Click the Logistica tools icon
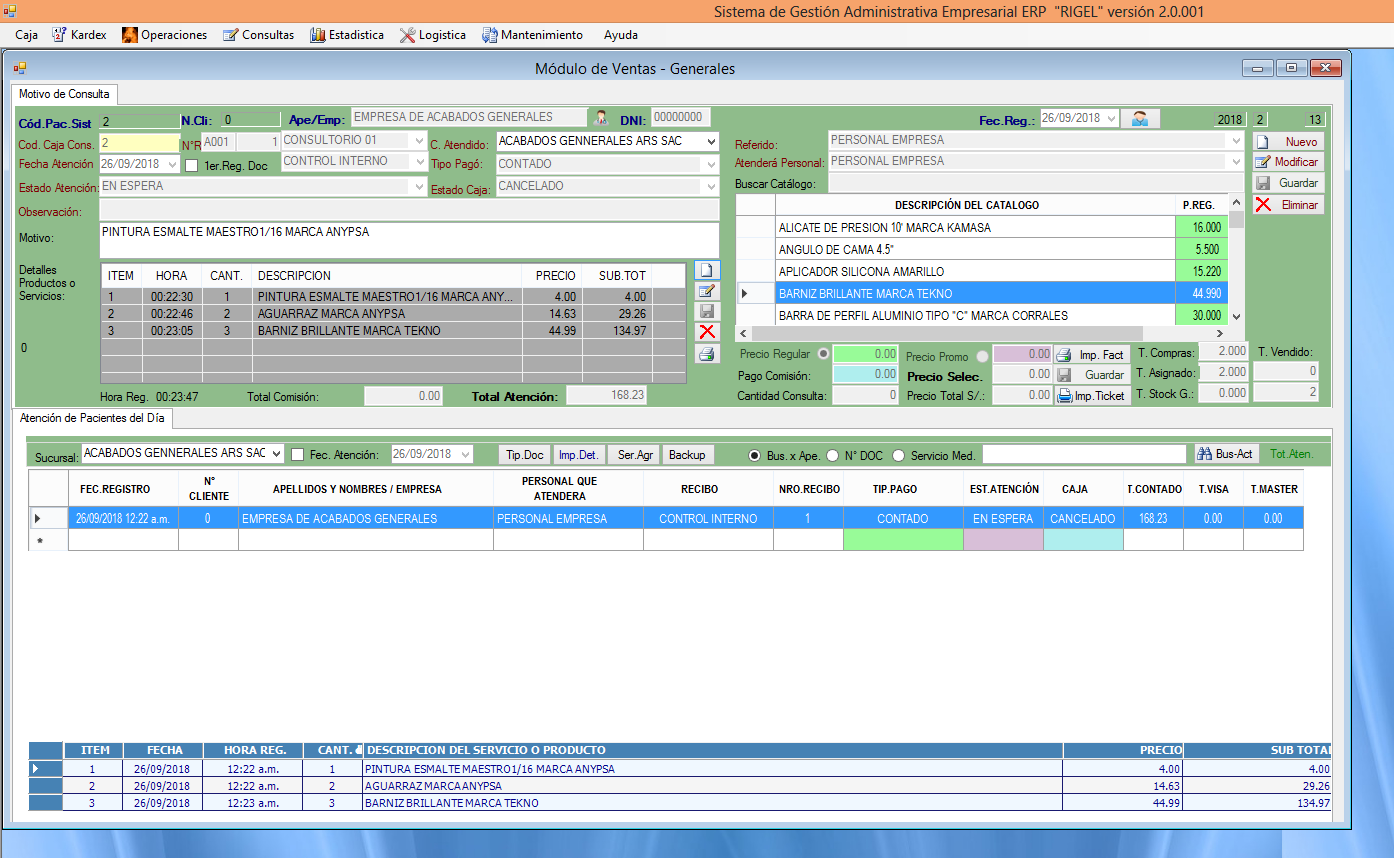The image size is (1394, 858). [407, 35]
